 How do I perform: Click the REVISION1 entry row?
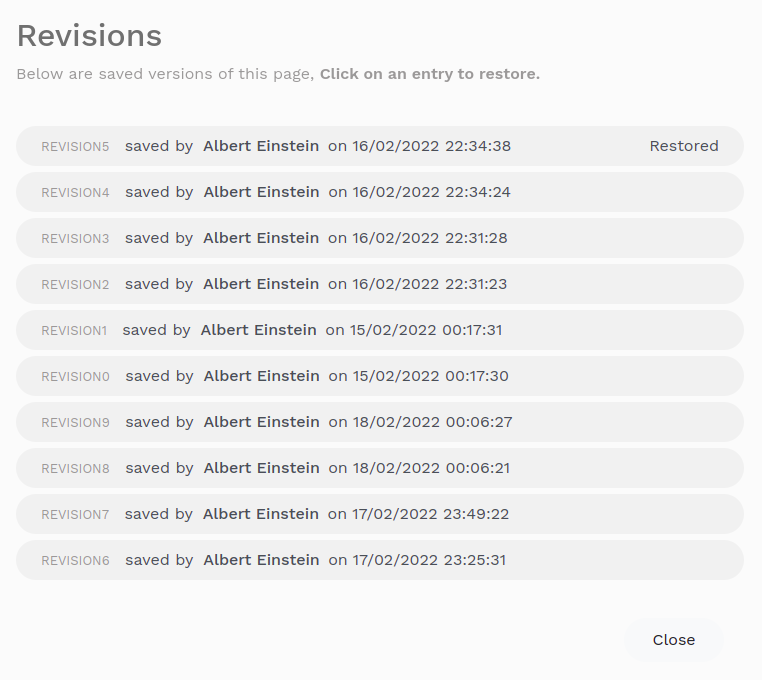point(380,330)
